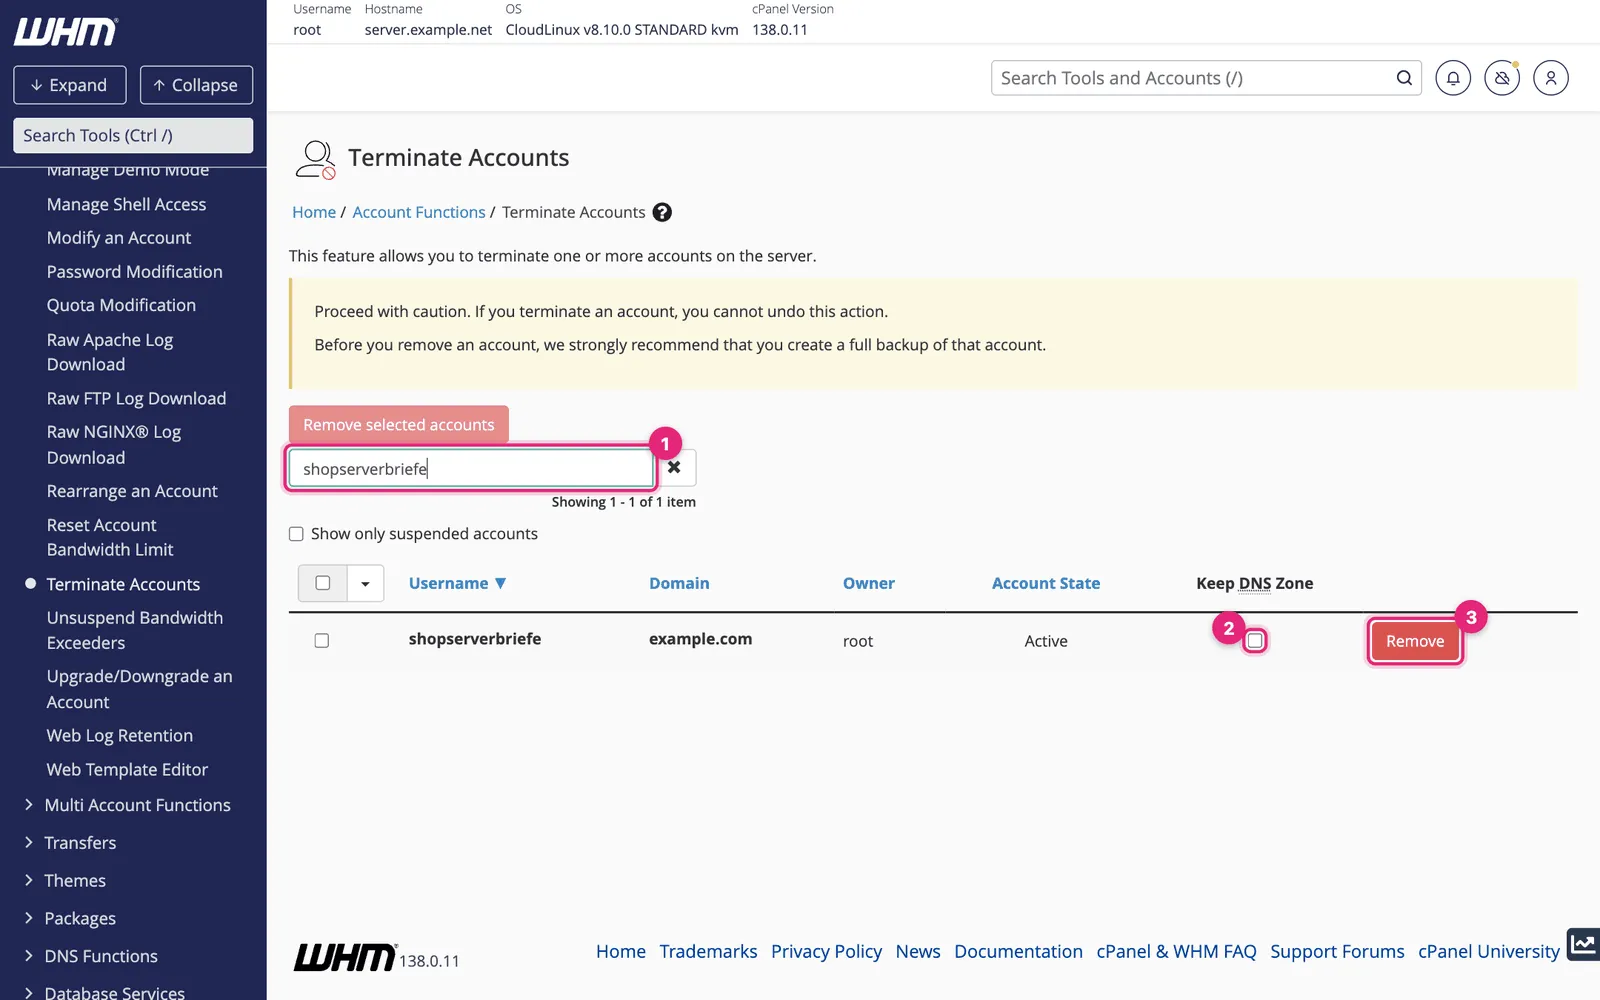Click the WHM logo in the footer
Viewport: 1600px width, 1000px height.
click(x=345, y=957)
